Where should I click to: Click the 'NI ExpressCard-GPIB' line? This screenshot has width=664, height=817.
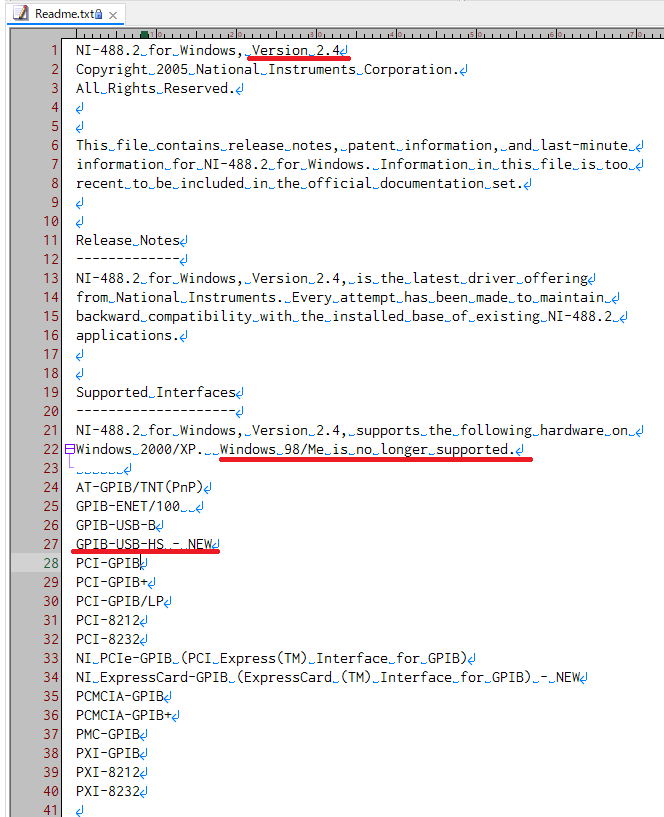(328, 677)
